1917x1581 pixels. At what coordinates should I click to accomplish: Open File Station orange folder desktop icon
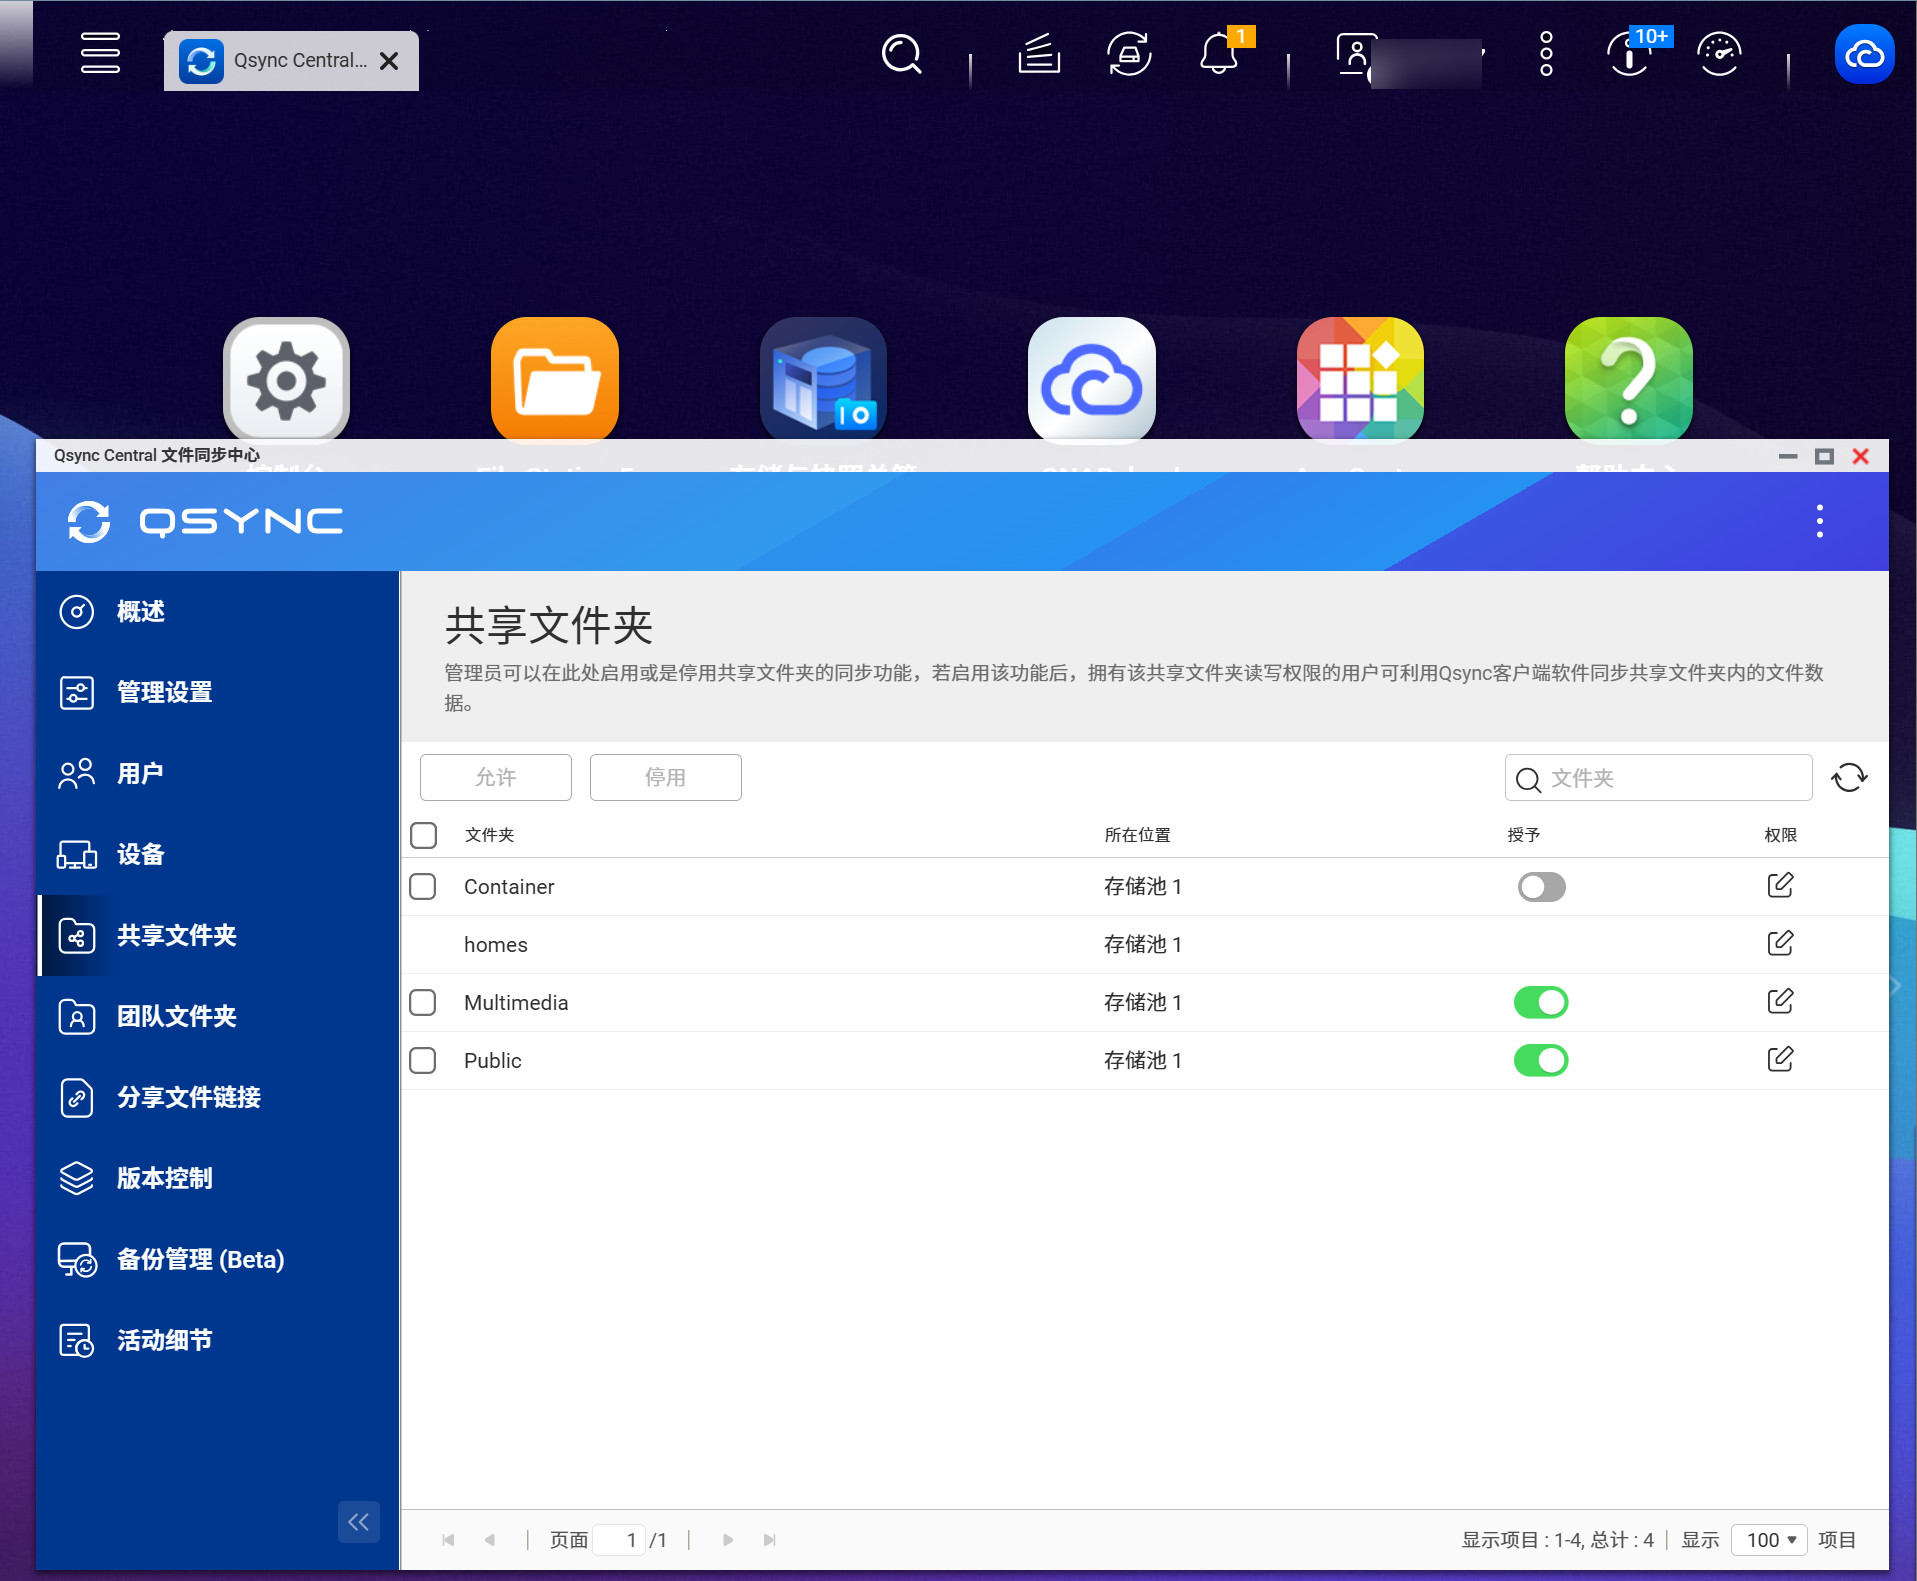click(x=555, y=380)
